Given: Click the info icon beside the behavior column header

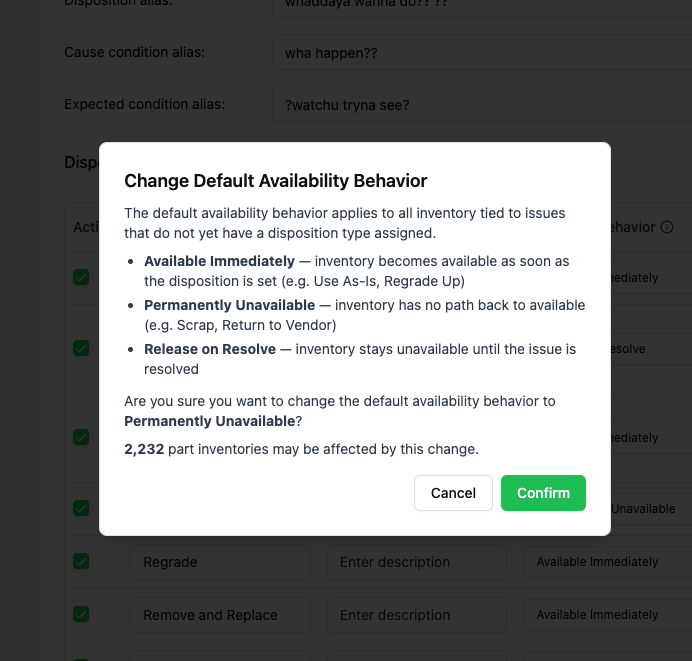Looking at the screenshot, I should pos(667,227).
